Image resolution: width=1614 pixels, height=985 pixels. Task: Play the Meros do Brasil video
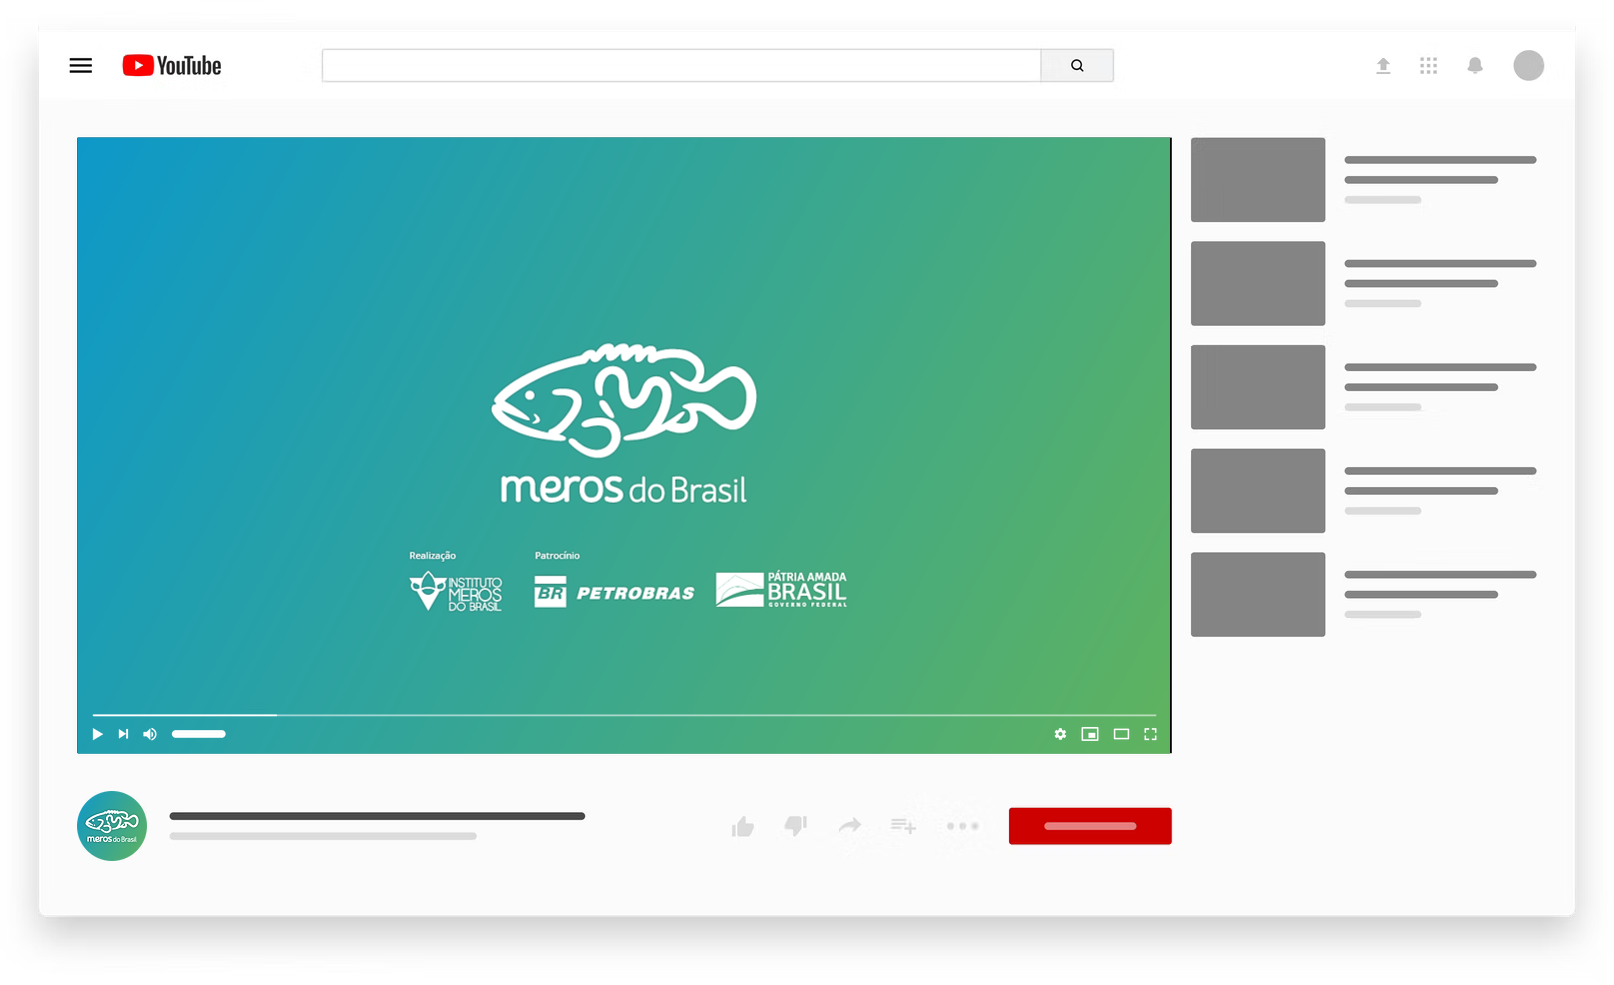(x=97, y=734)
